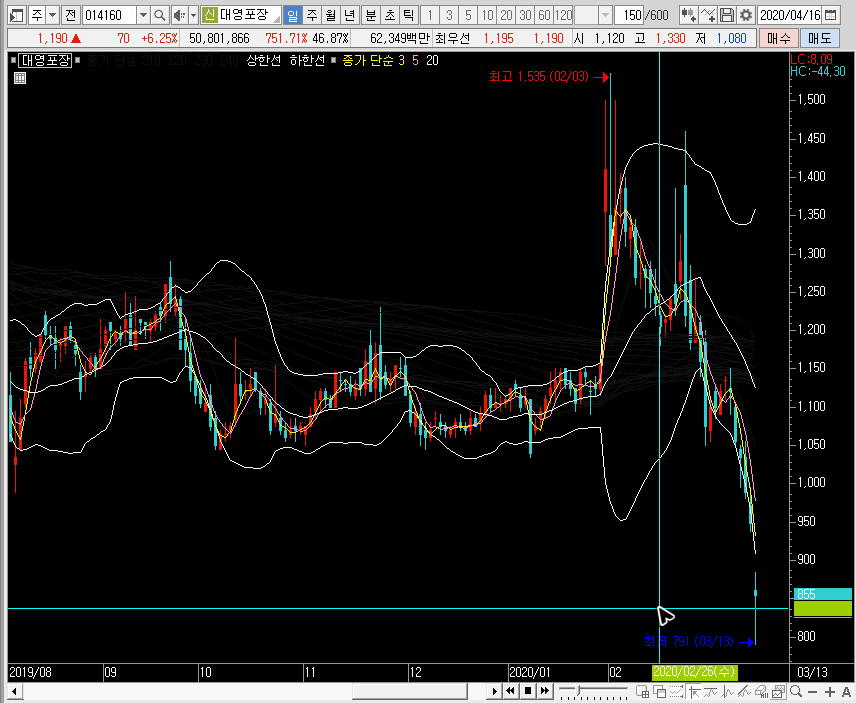Click the speaker sound icon

179,15
